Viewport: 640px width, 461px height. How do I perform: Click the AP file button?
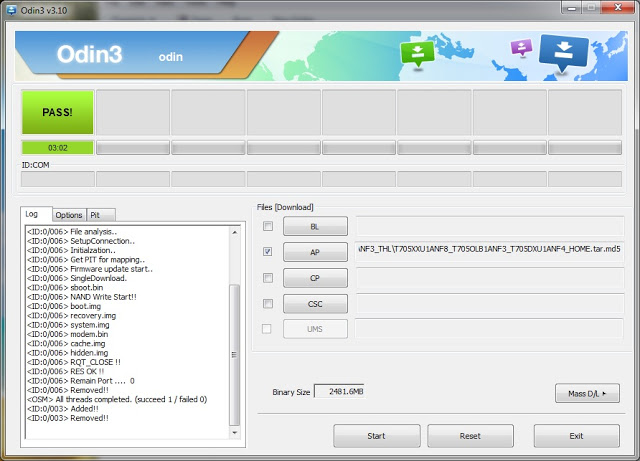tap(315, 252)
